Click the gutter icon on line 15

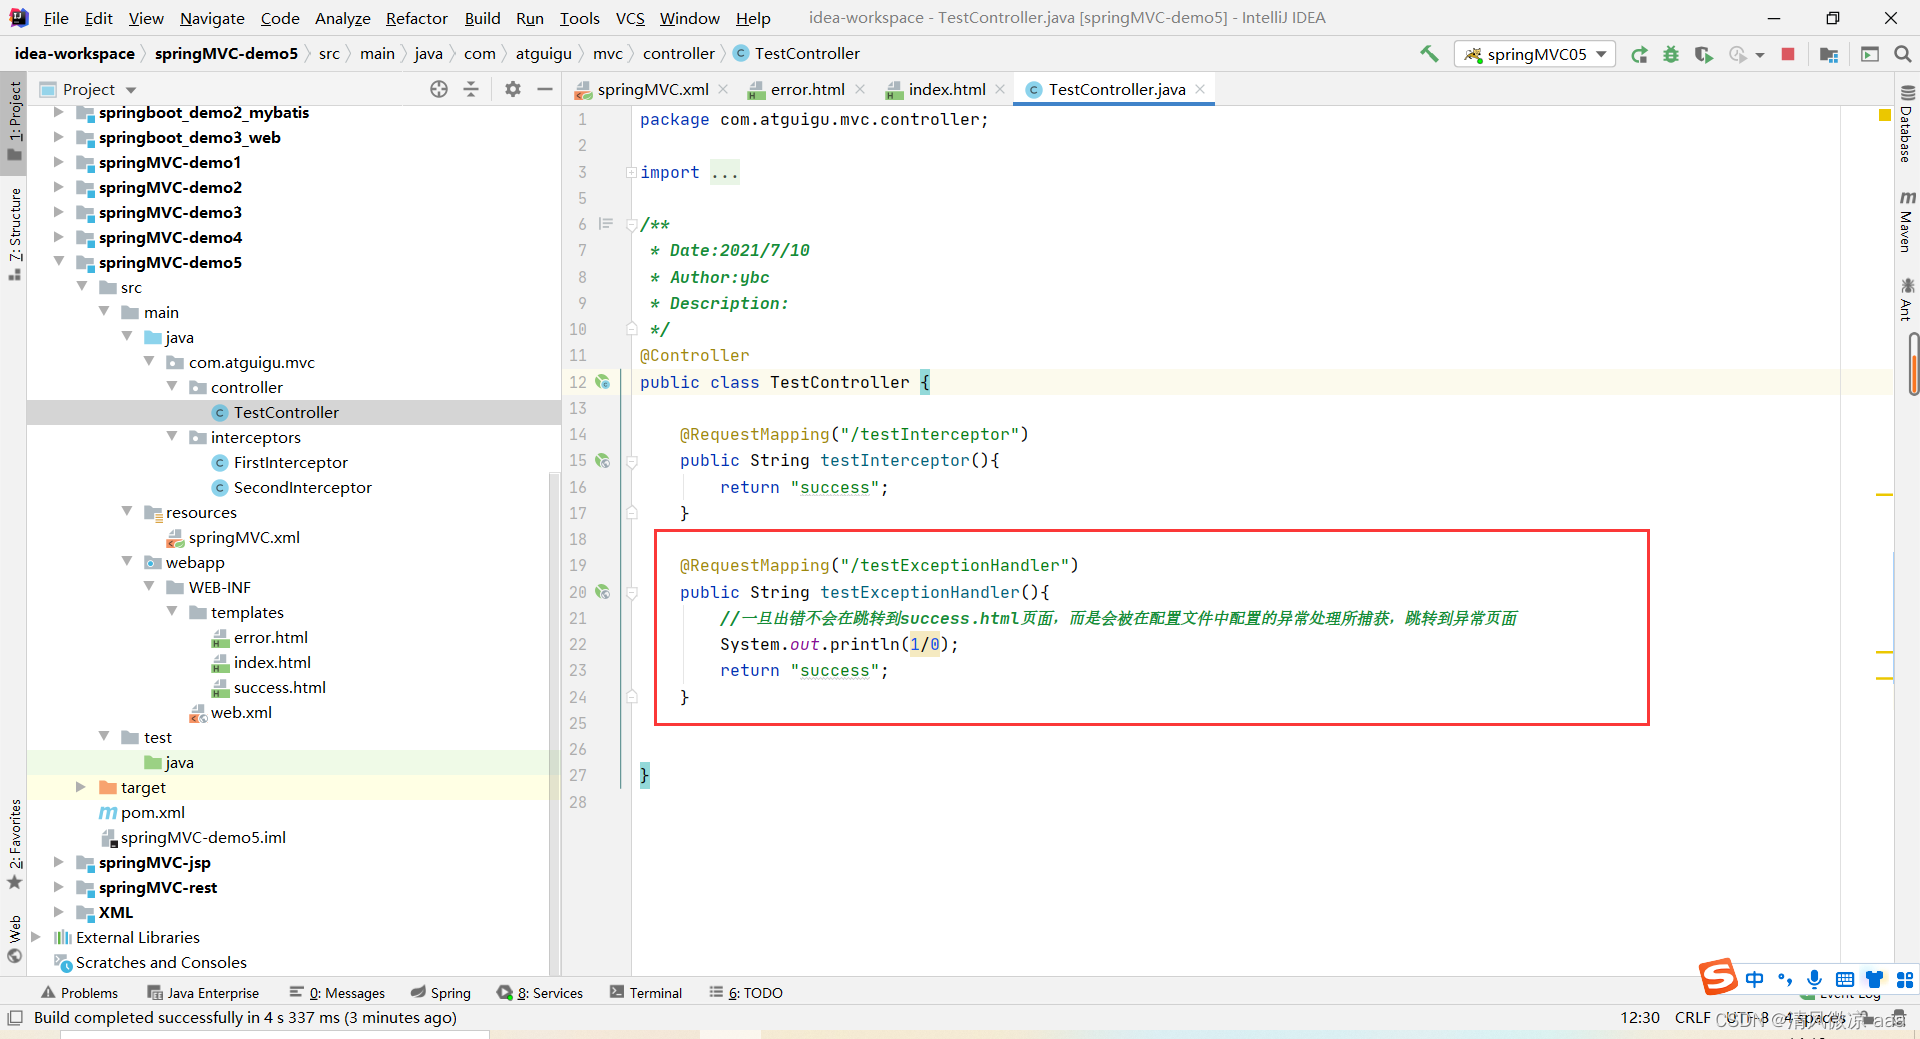[x=603, y=460]
